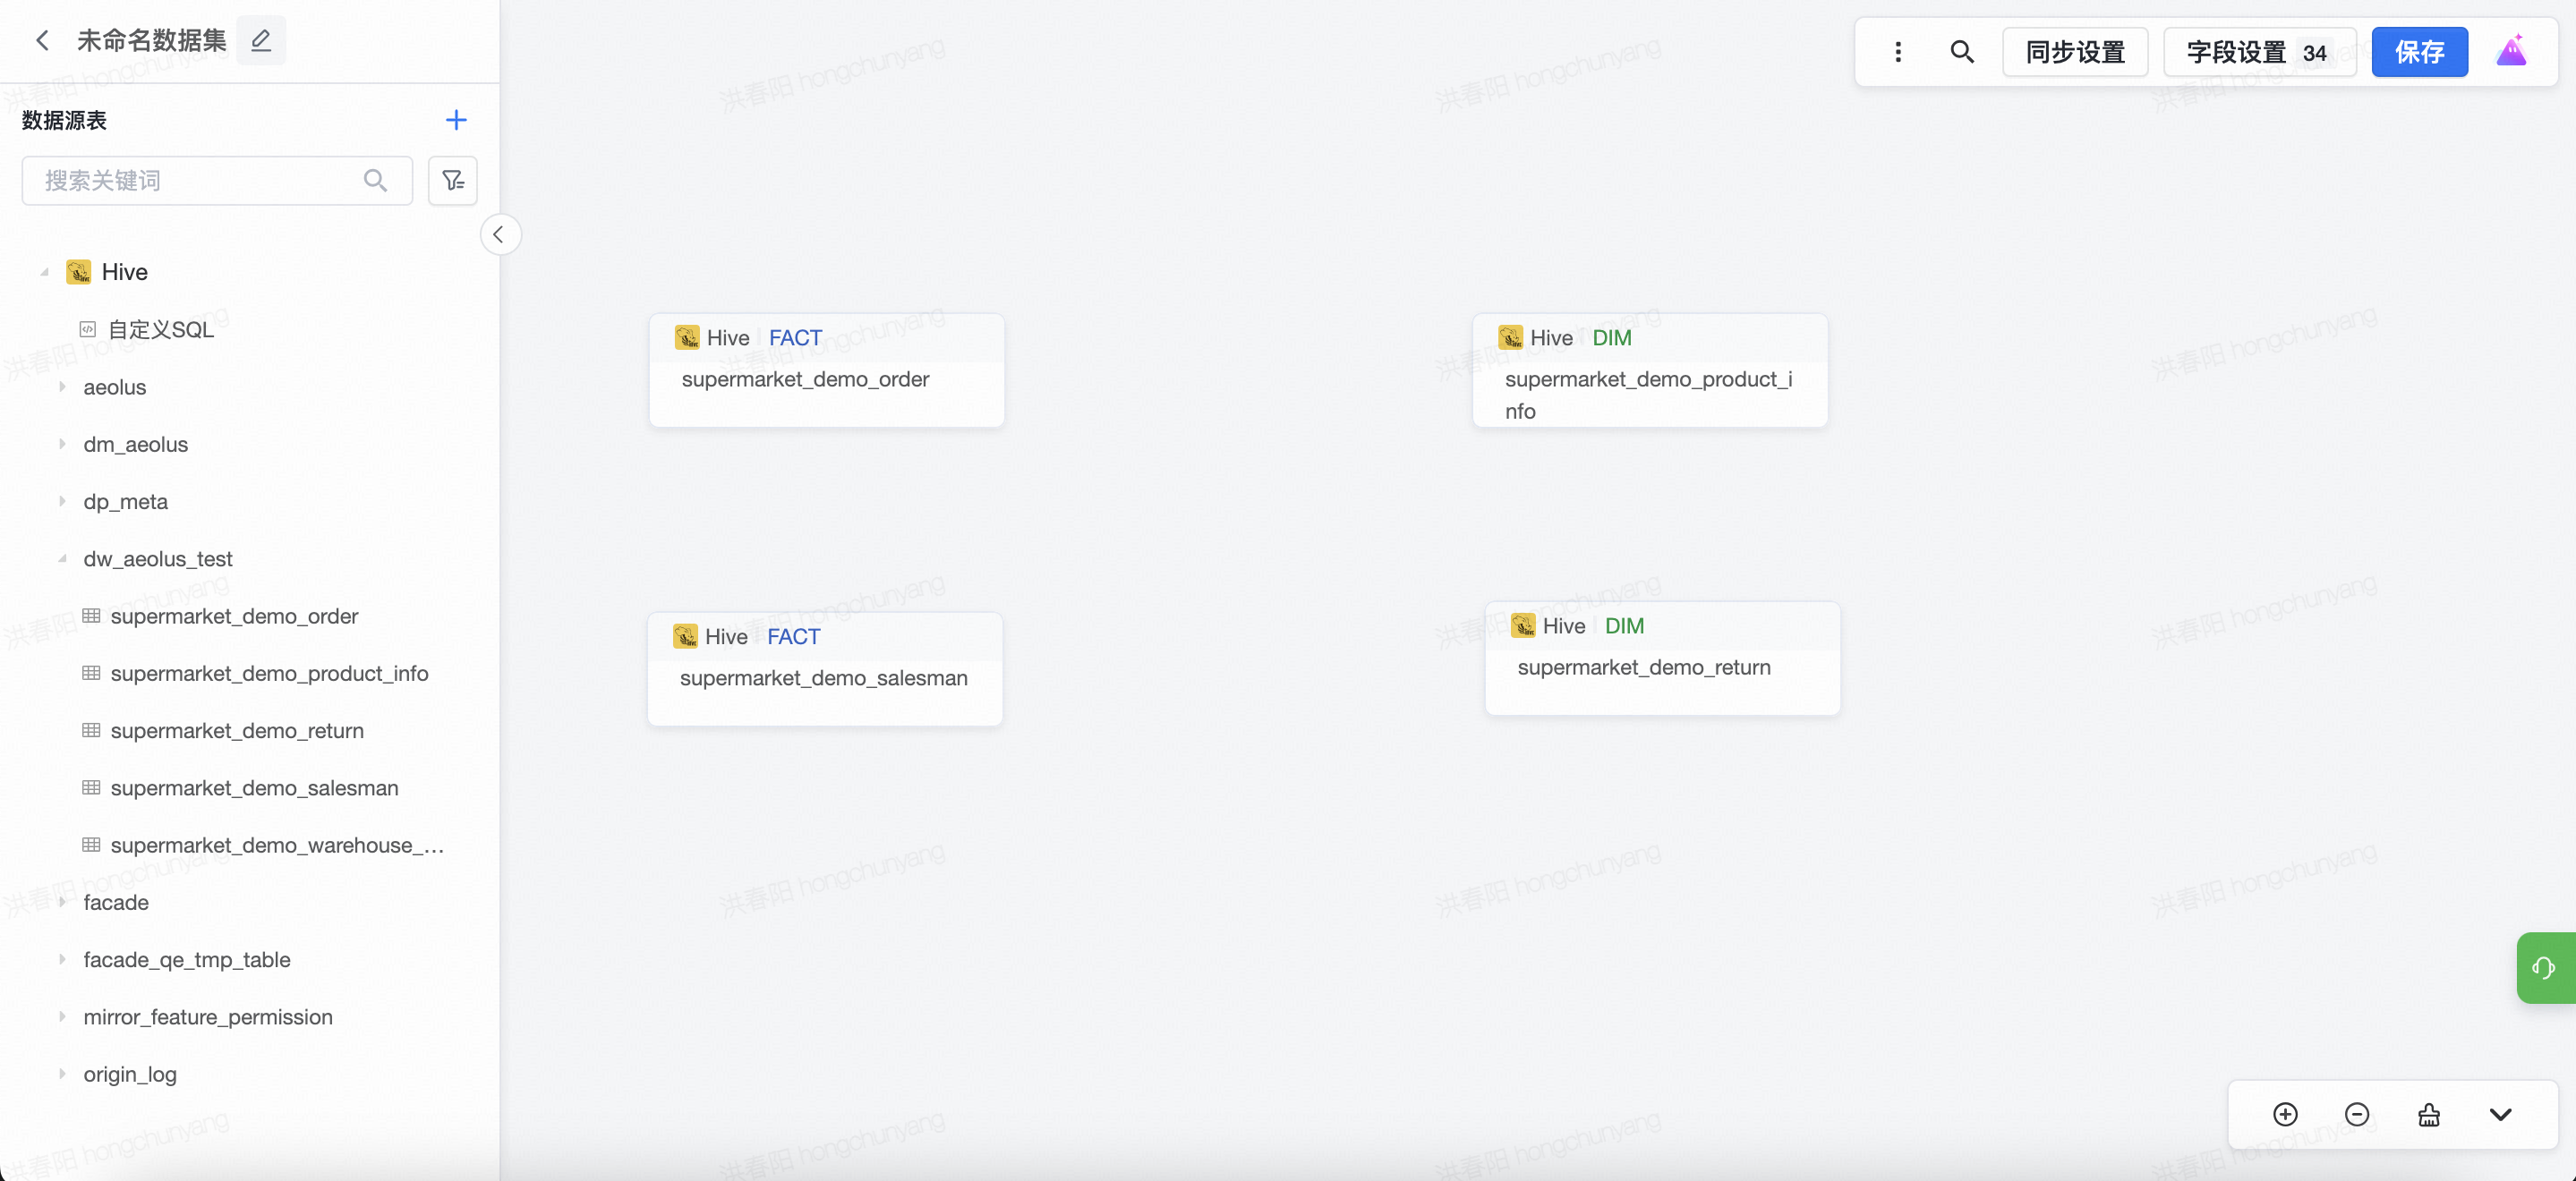Edit dataset name with pencil icon
This screenshot has height=1181, width=2576.
pyautogui.click(x=261, y=40)
